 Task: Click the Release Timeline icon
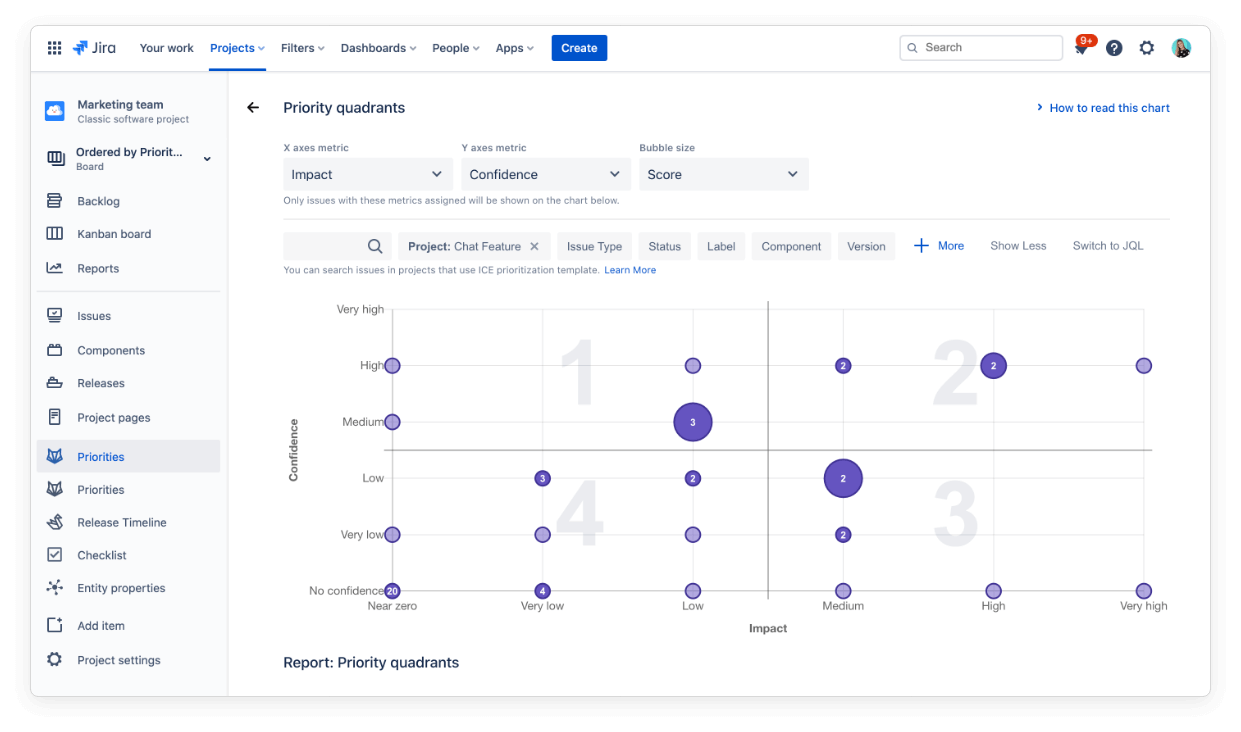[x=56, y=522]
